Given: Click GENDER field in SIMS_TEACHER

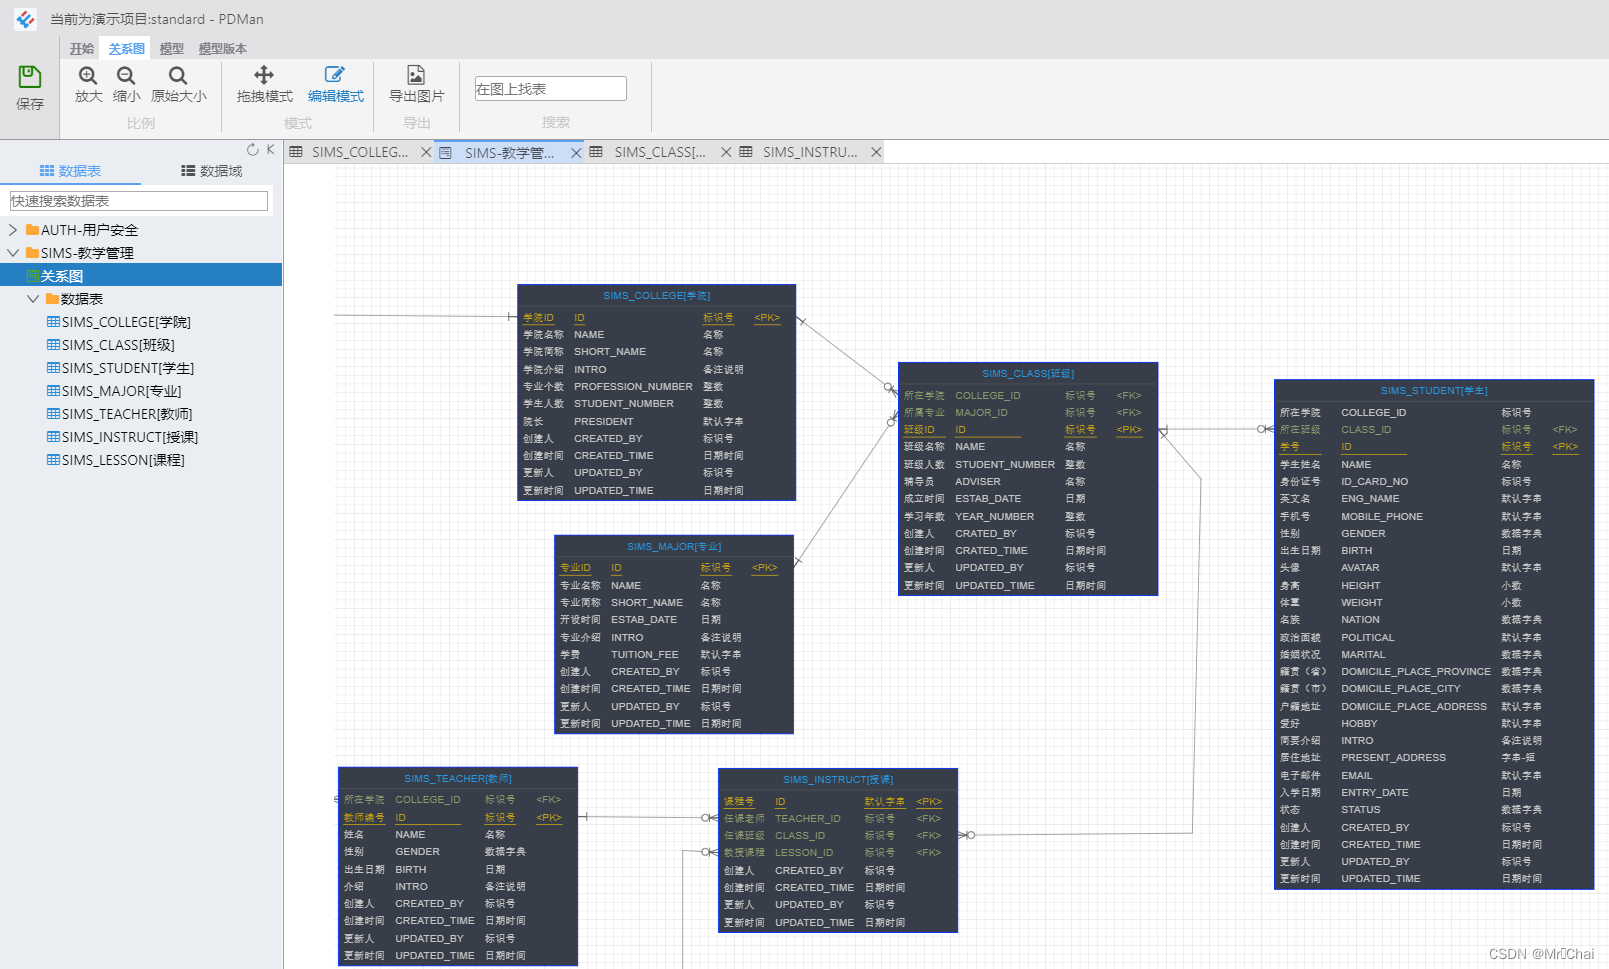Looking at the screenshot, I should click(x=417, y=852).
